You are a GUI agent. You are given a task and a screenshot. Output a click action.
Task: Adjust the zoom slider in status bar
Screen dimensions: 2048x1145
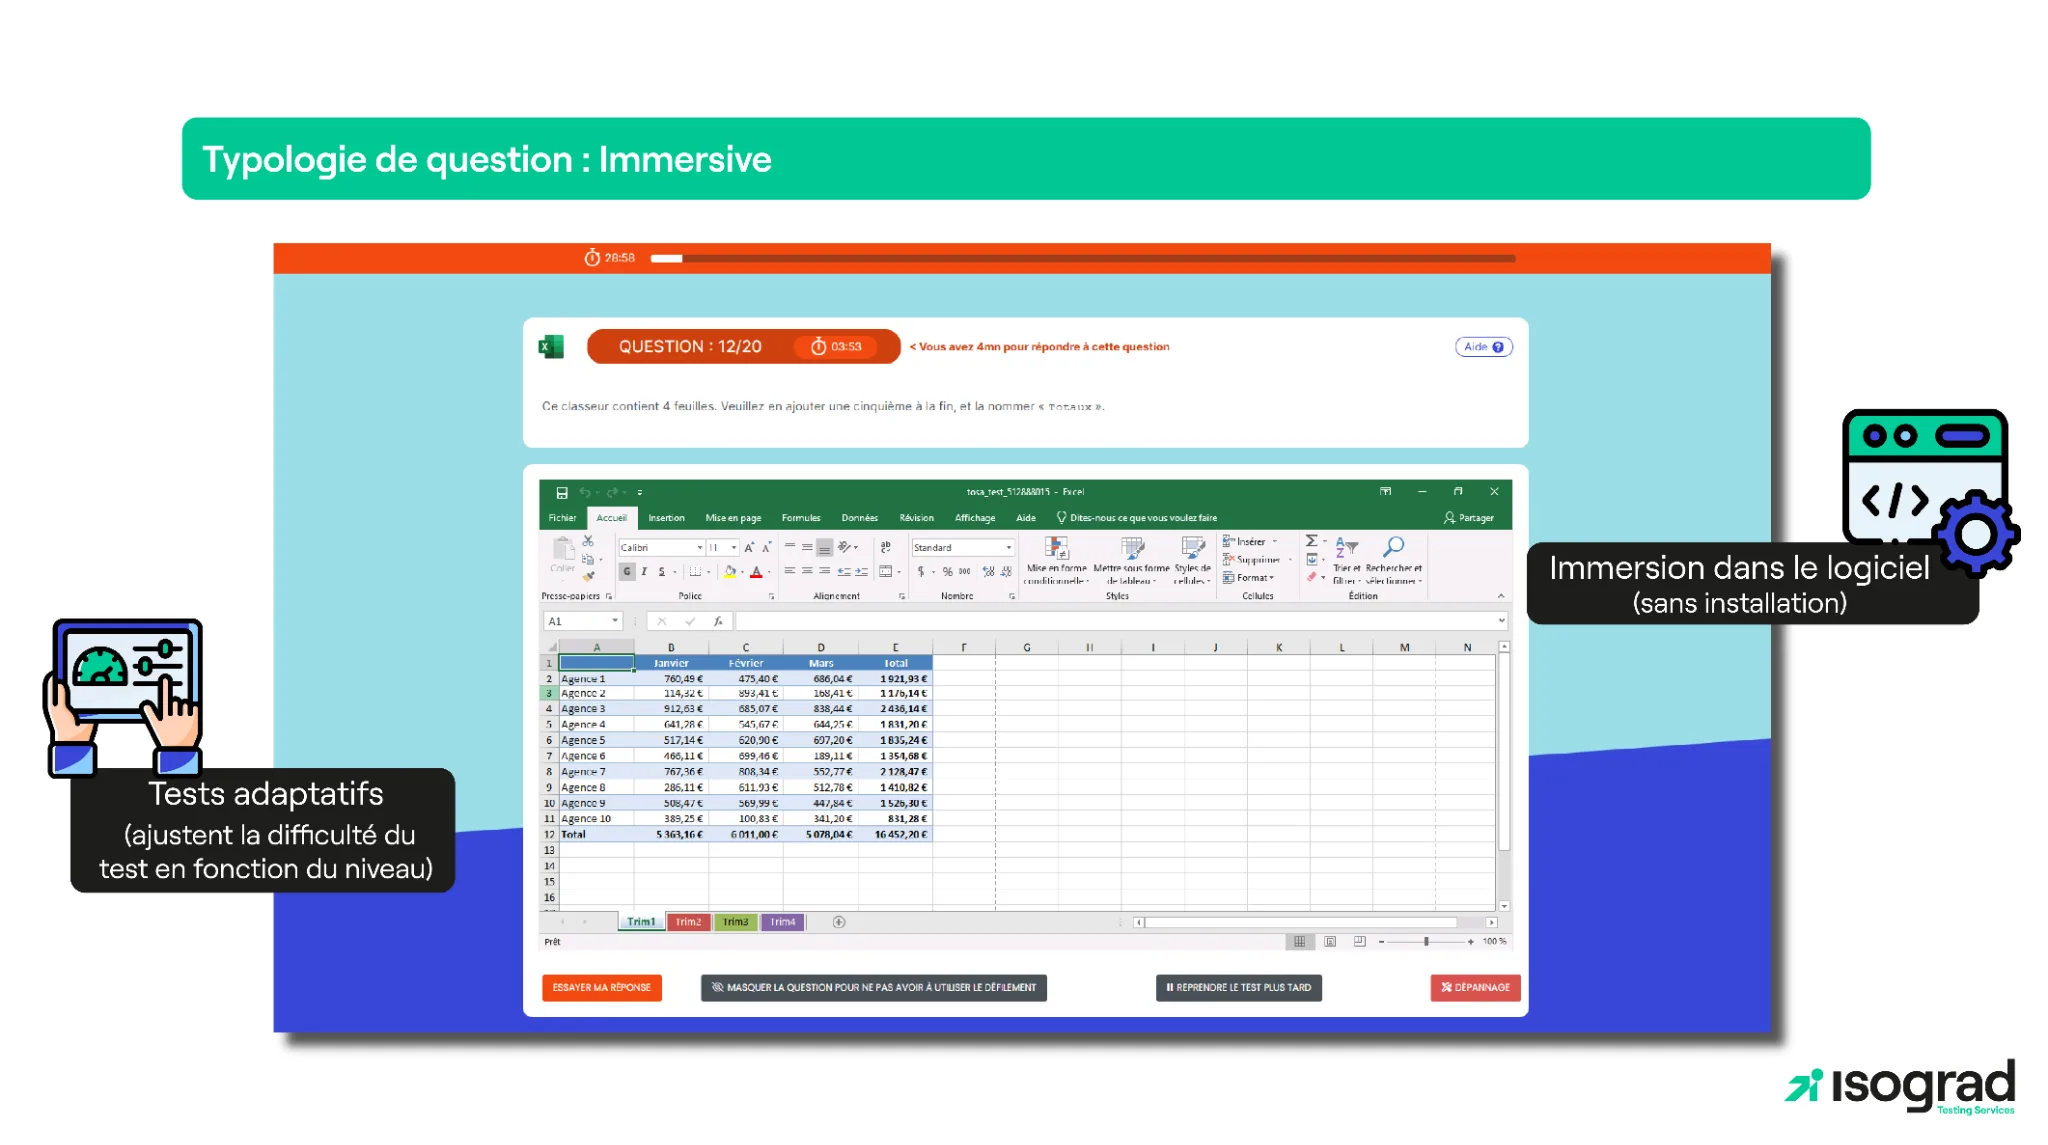pos(1426,942)
